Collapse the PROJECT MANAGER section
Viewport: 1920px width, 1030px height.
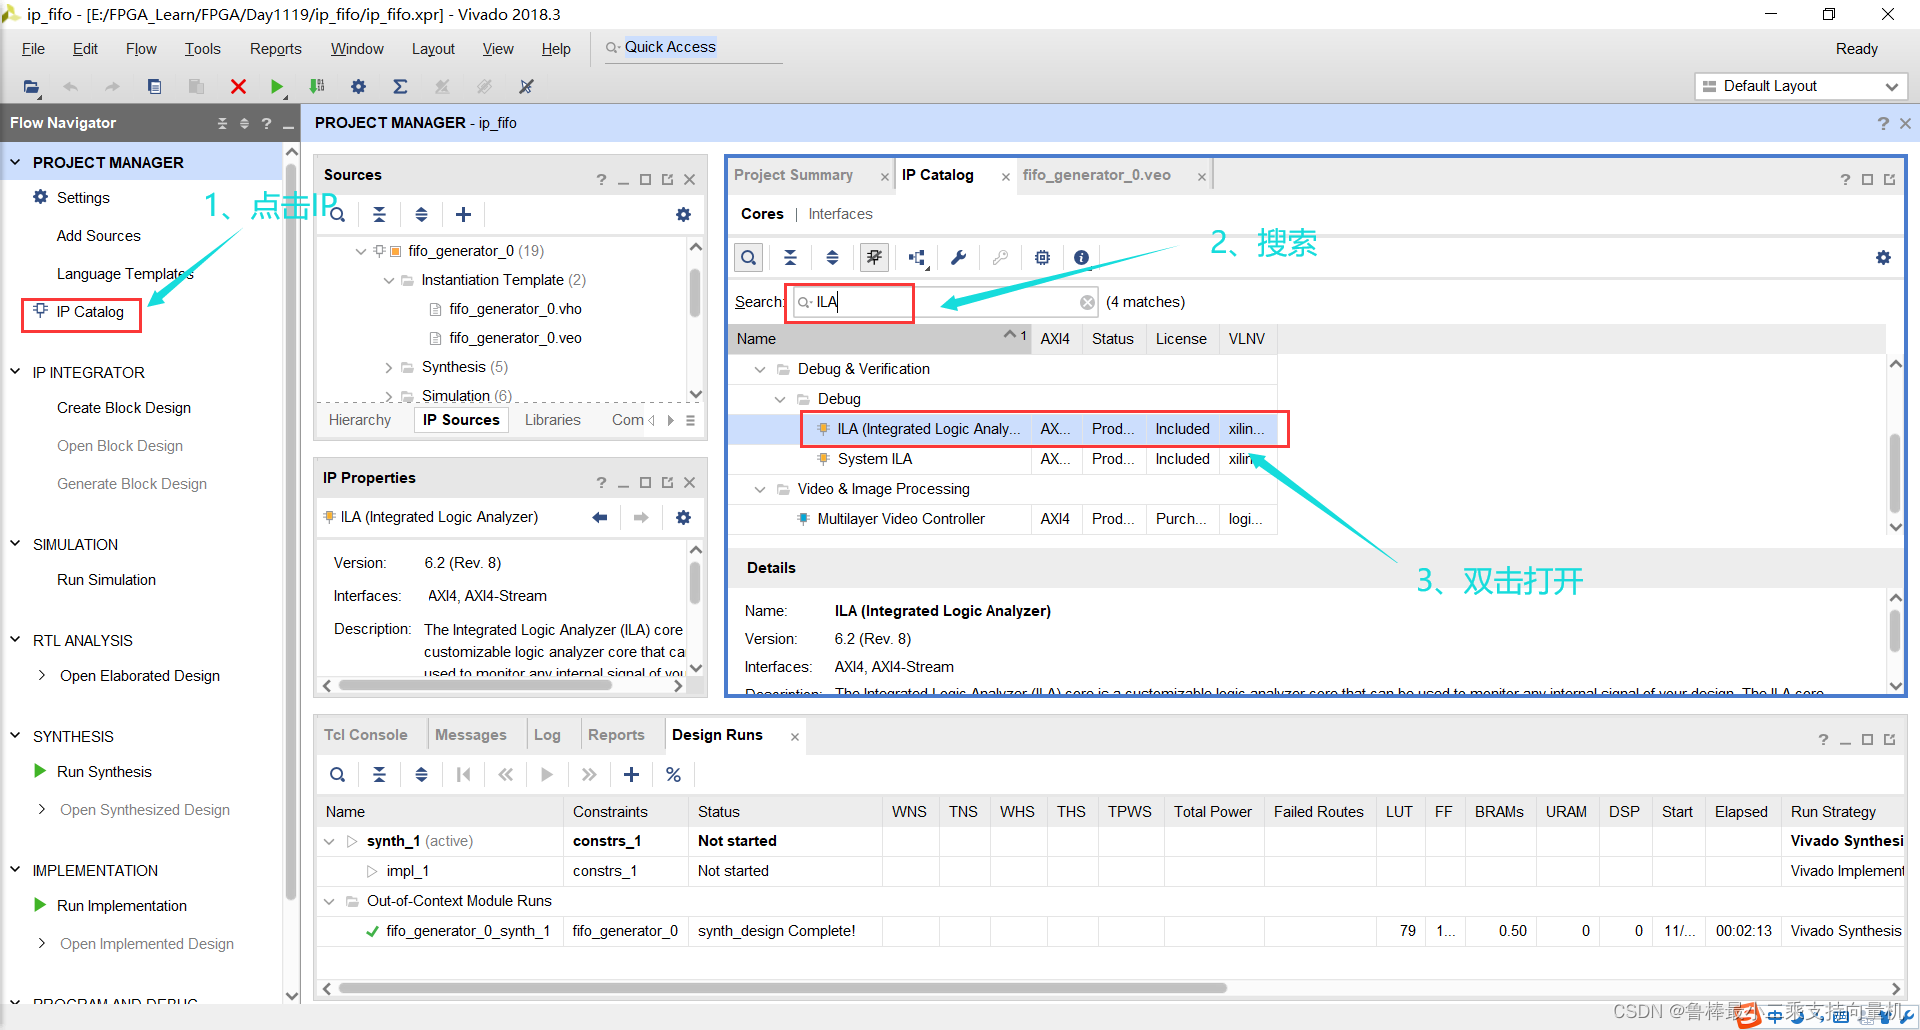click(x=15, y=161)
